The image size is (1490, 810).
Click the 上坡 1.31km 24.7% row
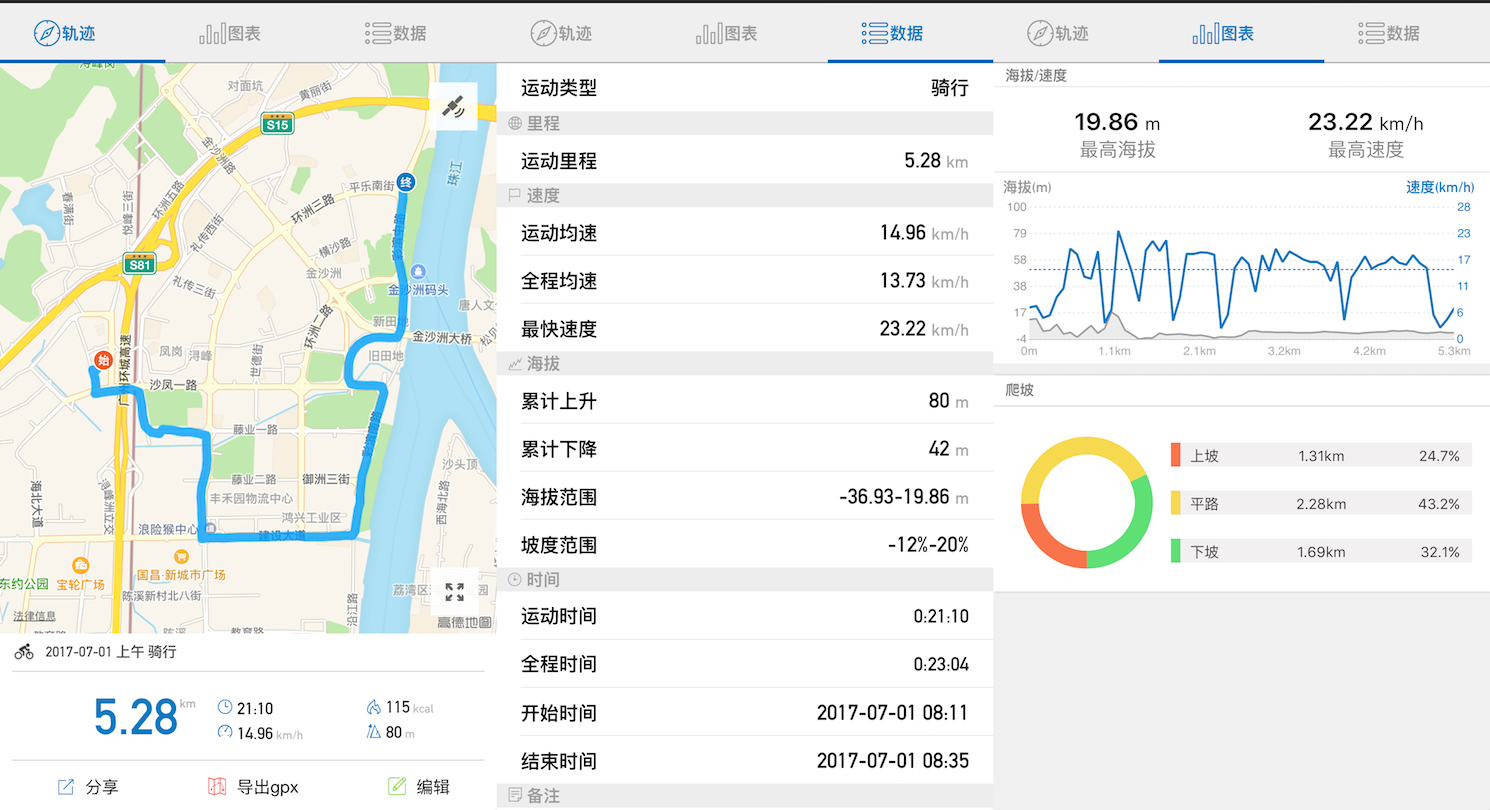click(x=1320, y=456)
